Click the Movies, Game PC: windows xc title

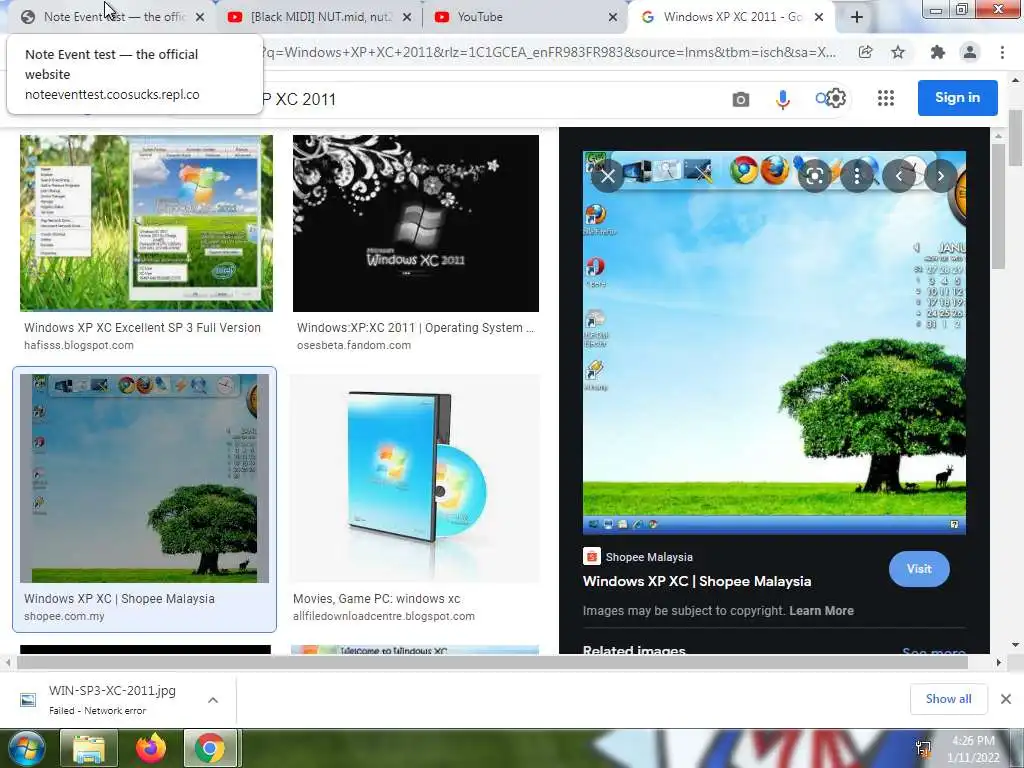point(377,599)
